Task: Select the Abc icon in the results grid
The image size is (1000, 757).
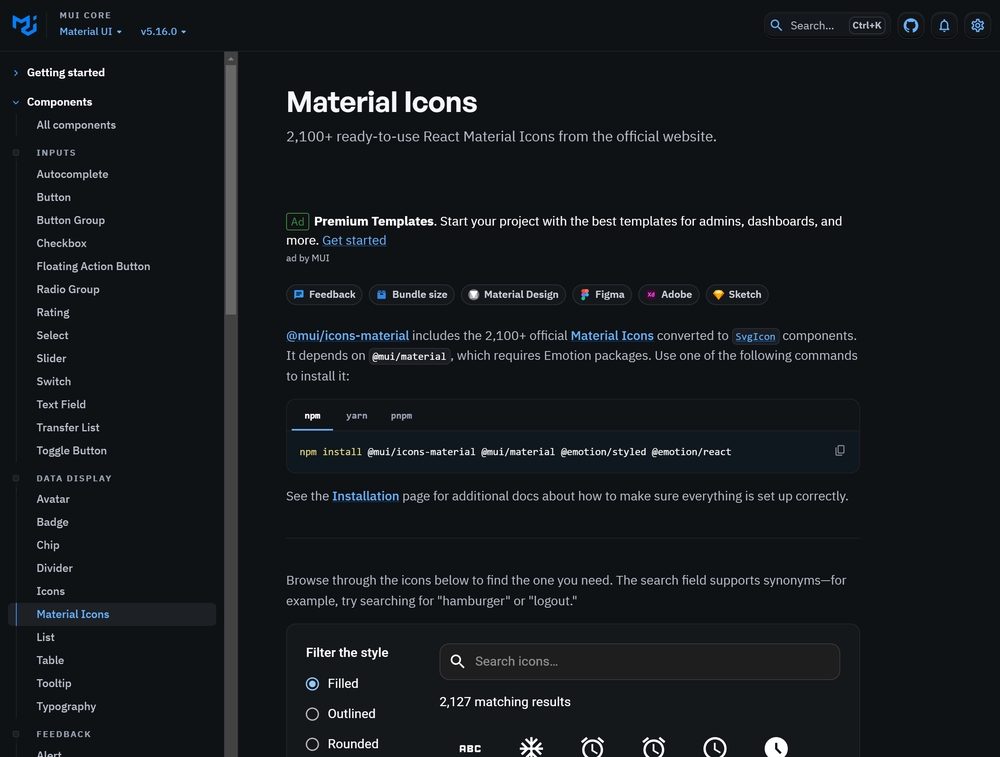Action: [x=470, y=746]
